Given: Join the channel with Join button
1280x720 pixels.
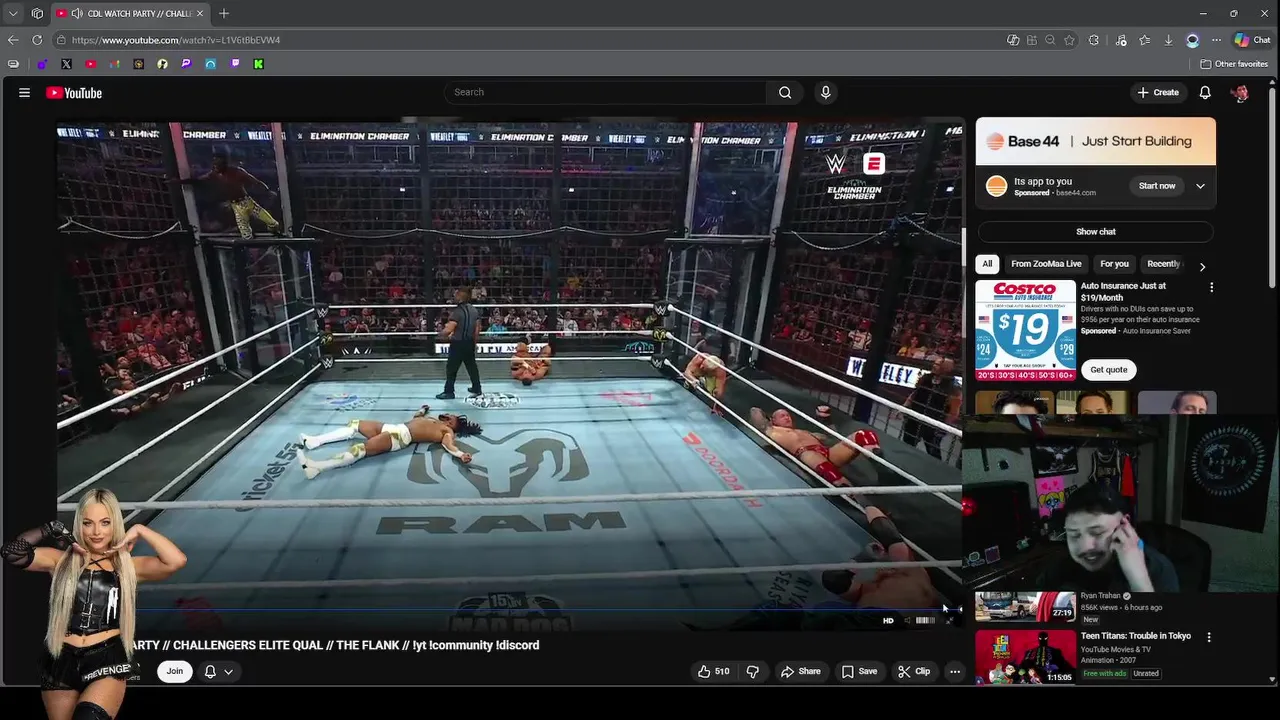Looking at the screenshot, I should pos(175,671).
